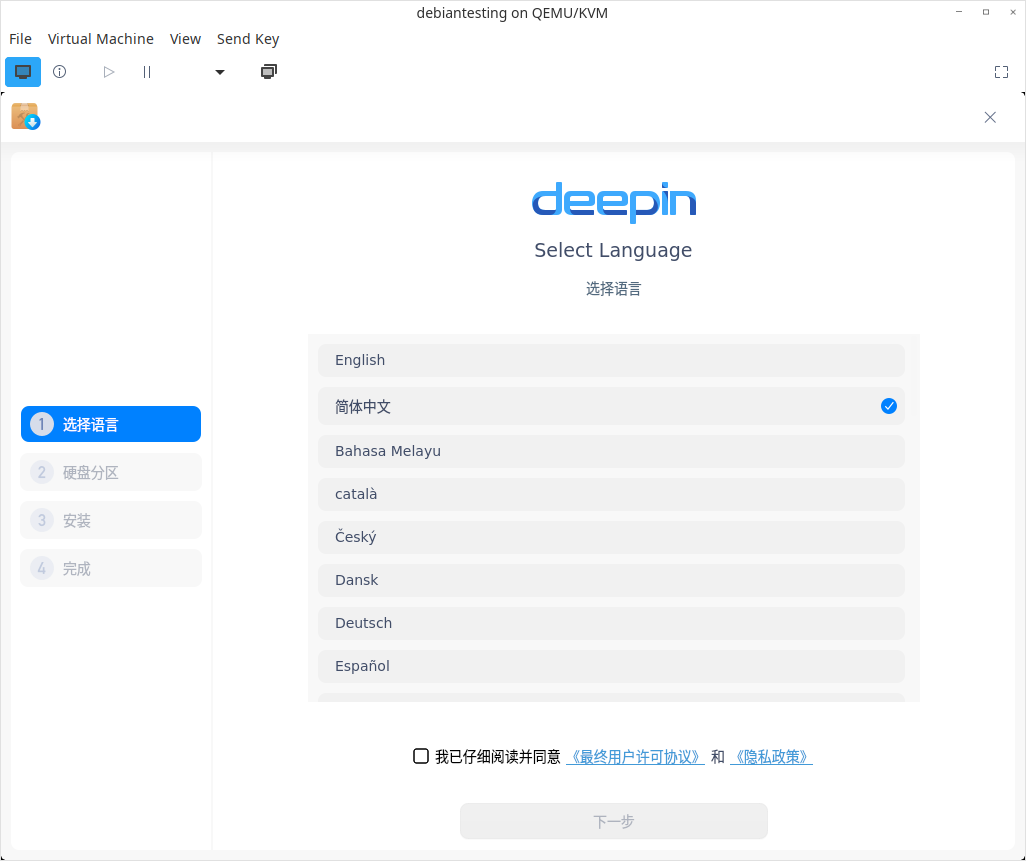1026x861 pixels.
Task: Select English language
Action: pos(611,360)
